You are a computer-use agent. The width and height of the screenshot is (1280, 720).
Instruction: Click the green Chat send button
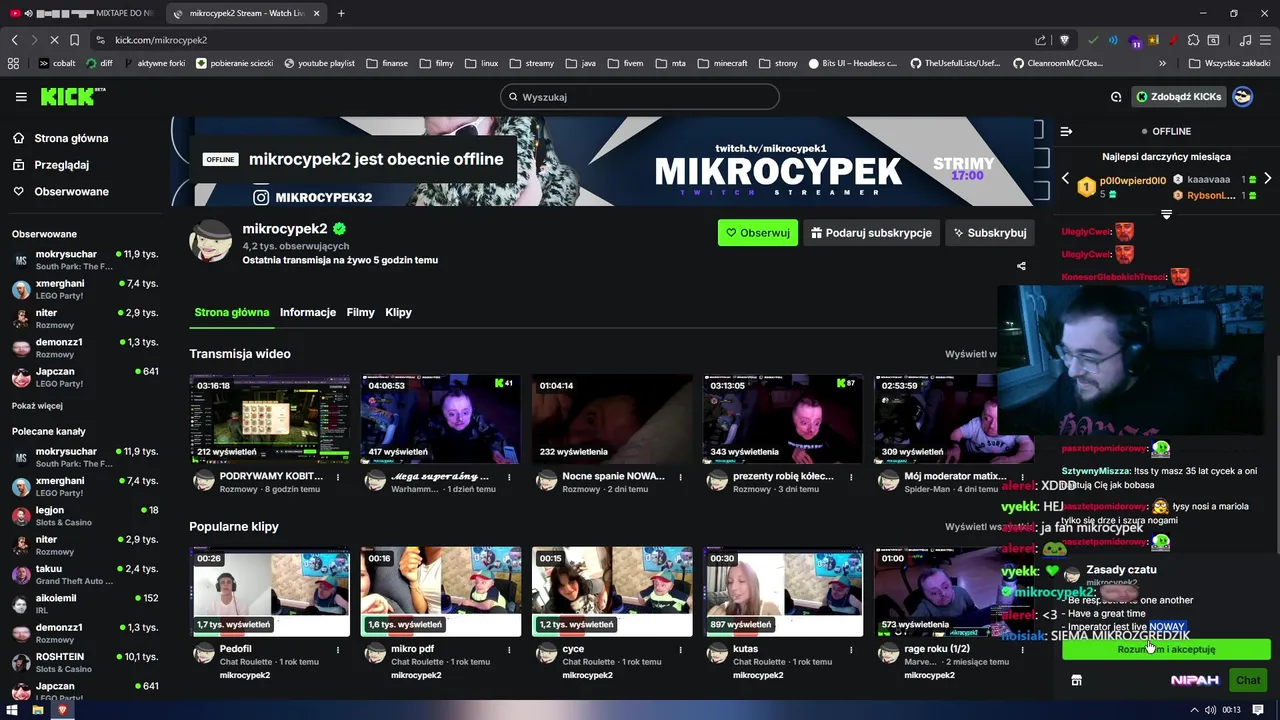tap(1248, 680)
